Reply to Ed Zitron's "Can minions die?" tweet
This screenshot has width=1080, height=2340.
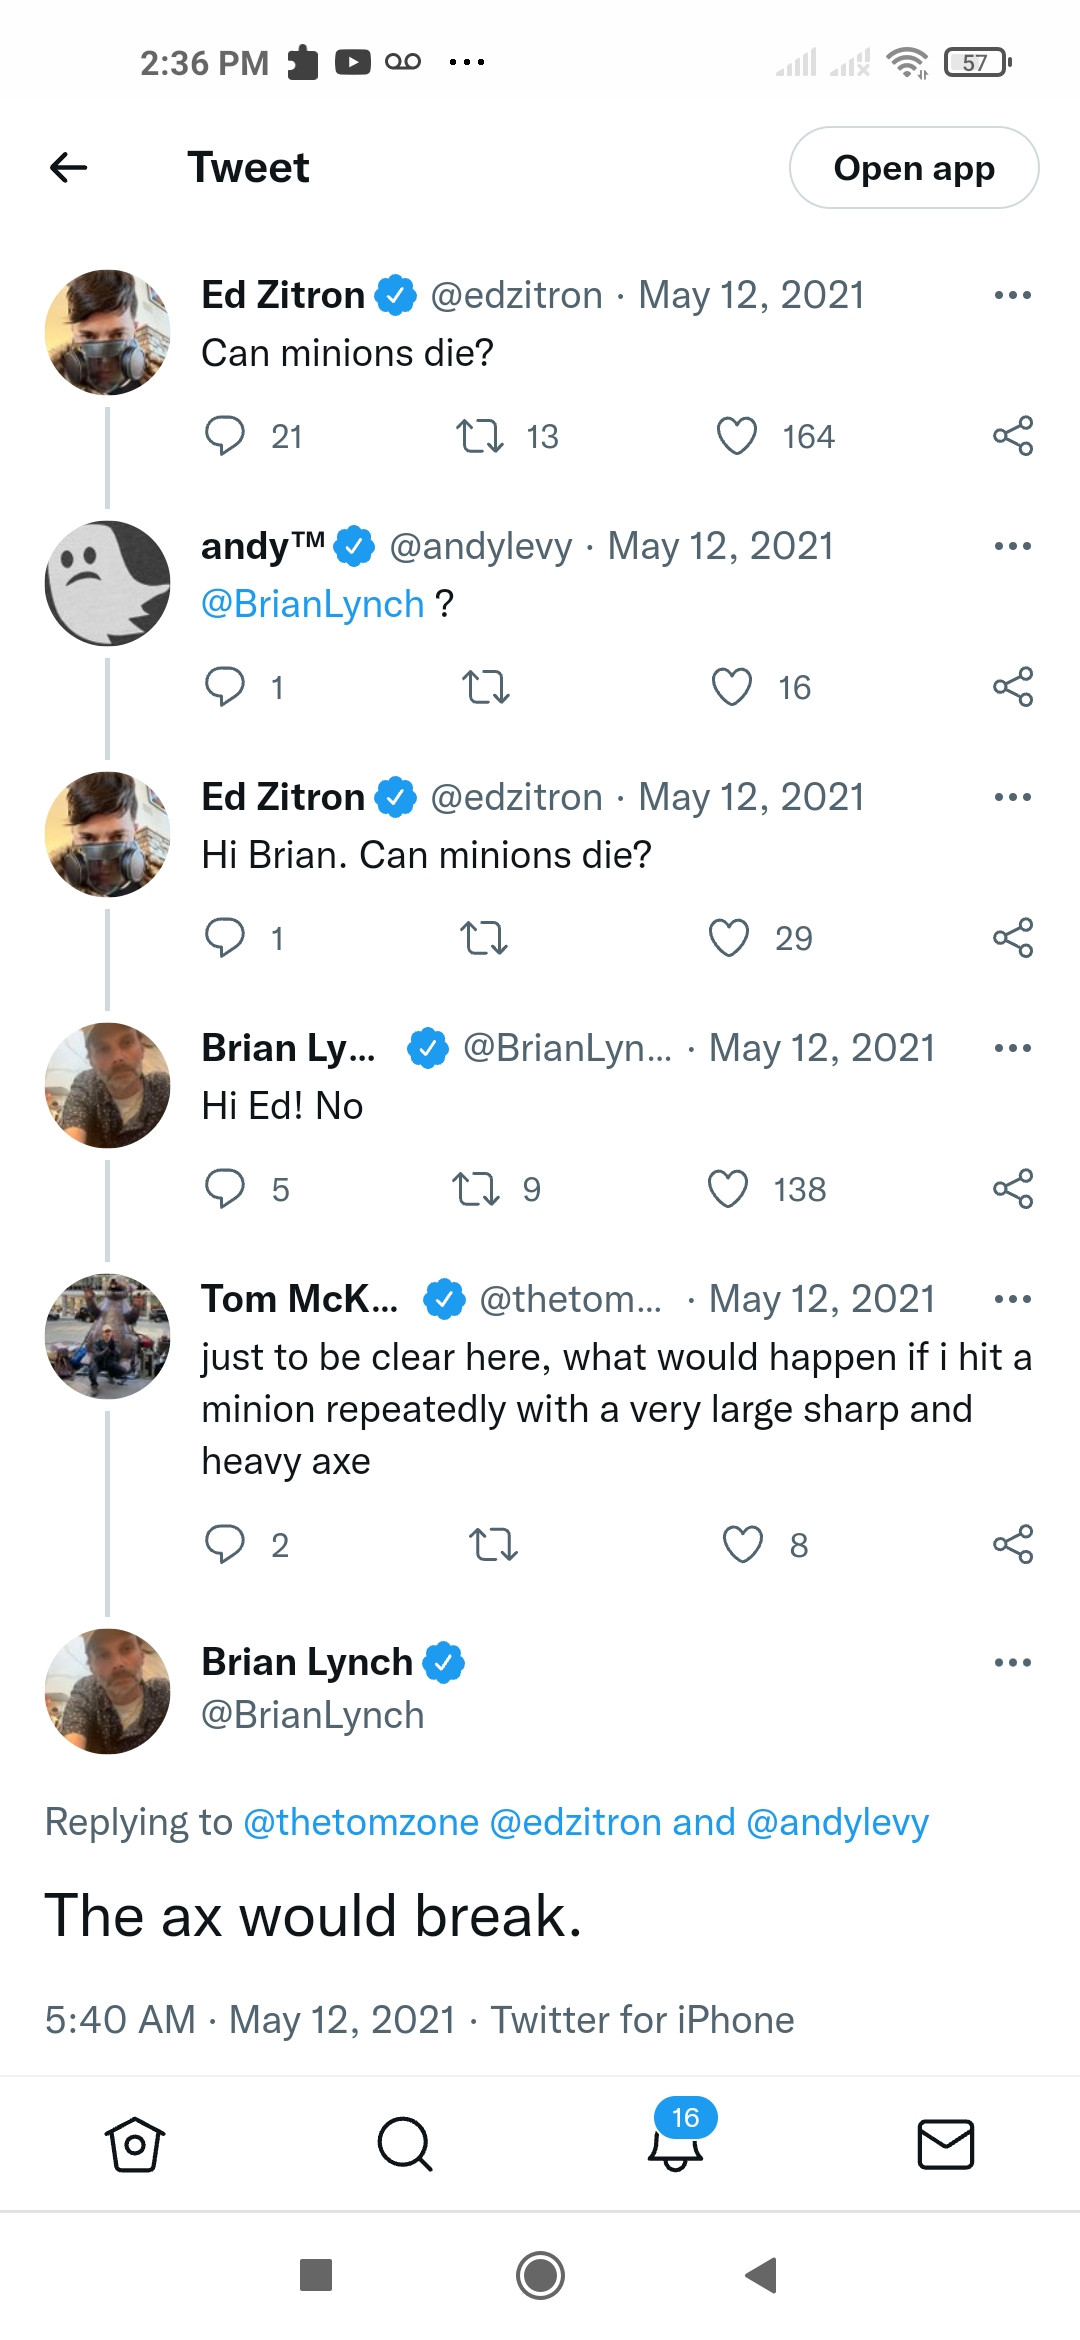point(225,436)
